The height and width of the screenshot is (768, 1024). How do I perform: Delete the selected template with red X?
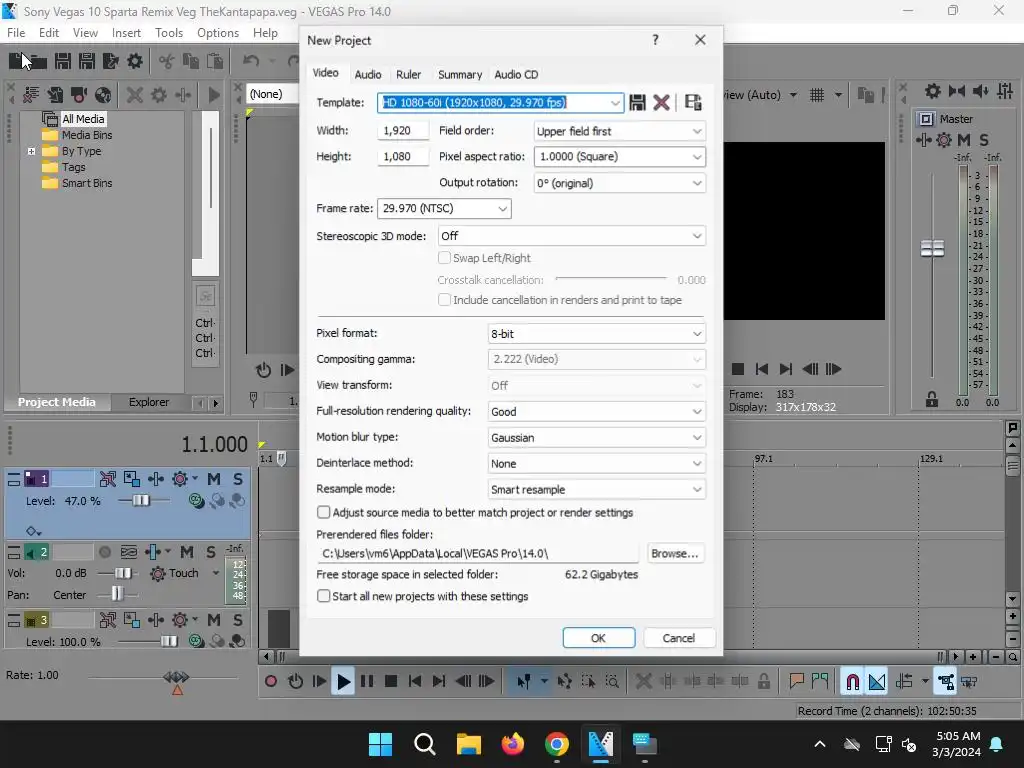tap(661, 103)
